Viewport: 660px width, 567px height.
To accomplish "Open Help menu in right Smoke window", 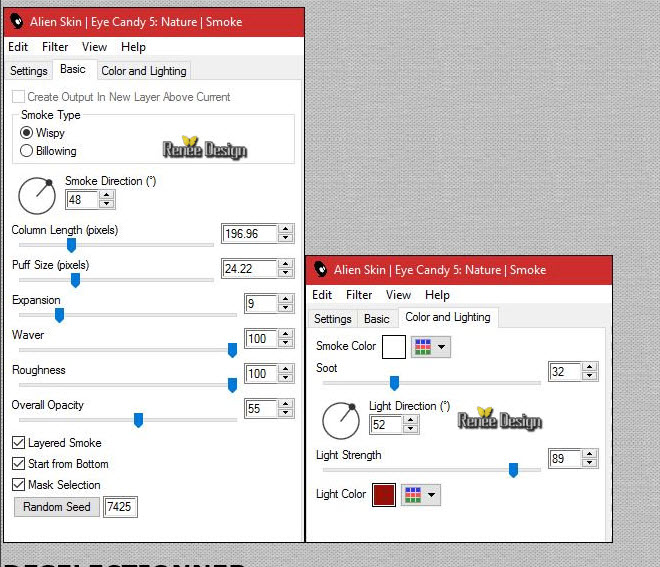I will coord(437,295).
